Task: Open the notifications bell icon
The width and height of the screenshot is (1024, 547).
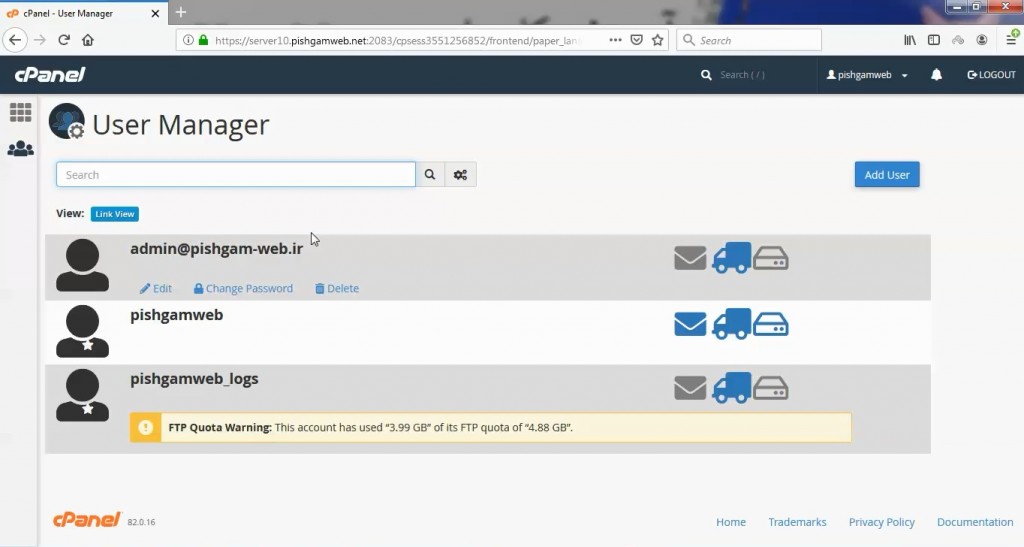Action: [936, 74]
